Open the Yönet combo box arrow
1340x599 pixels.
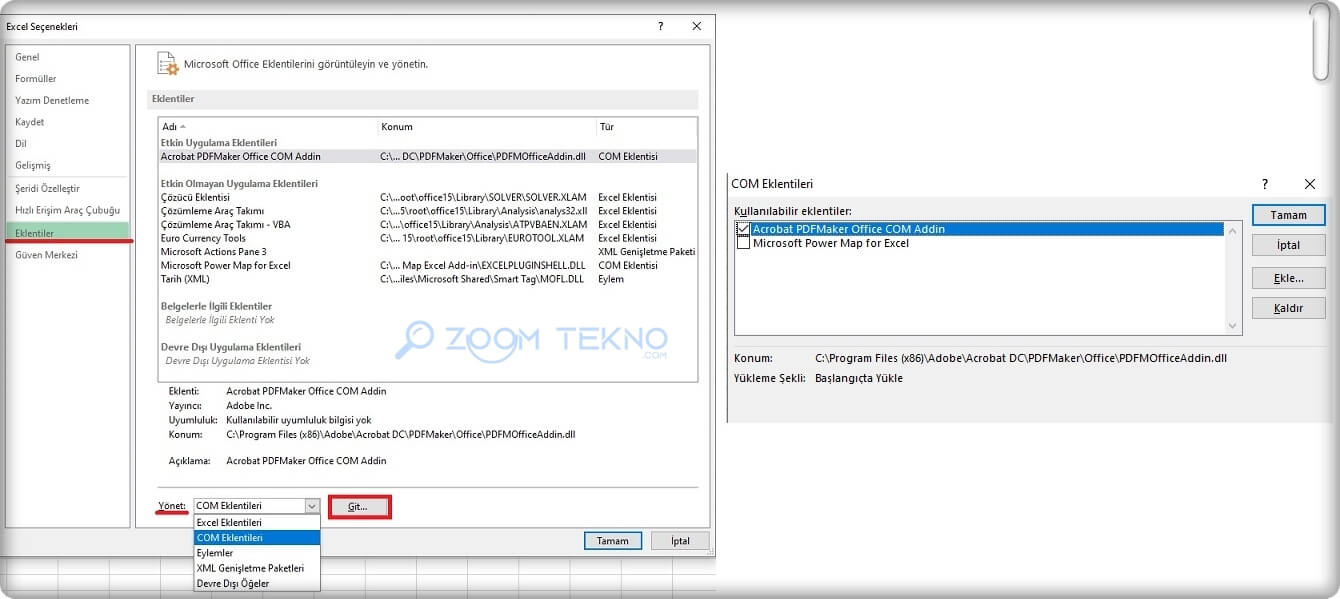[x=312, y=506]
